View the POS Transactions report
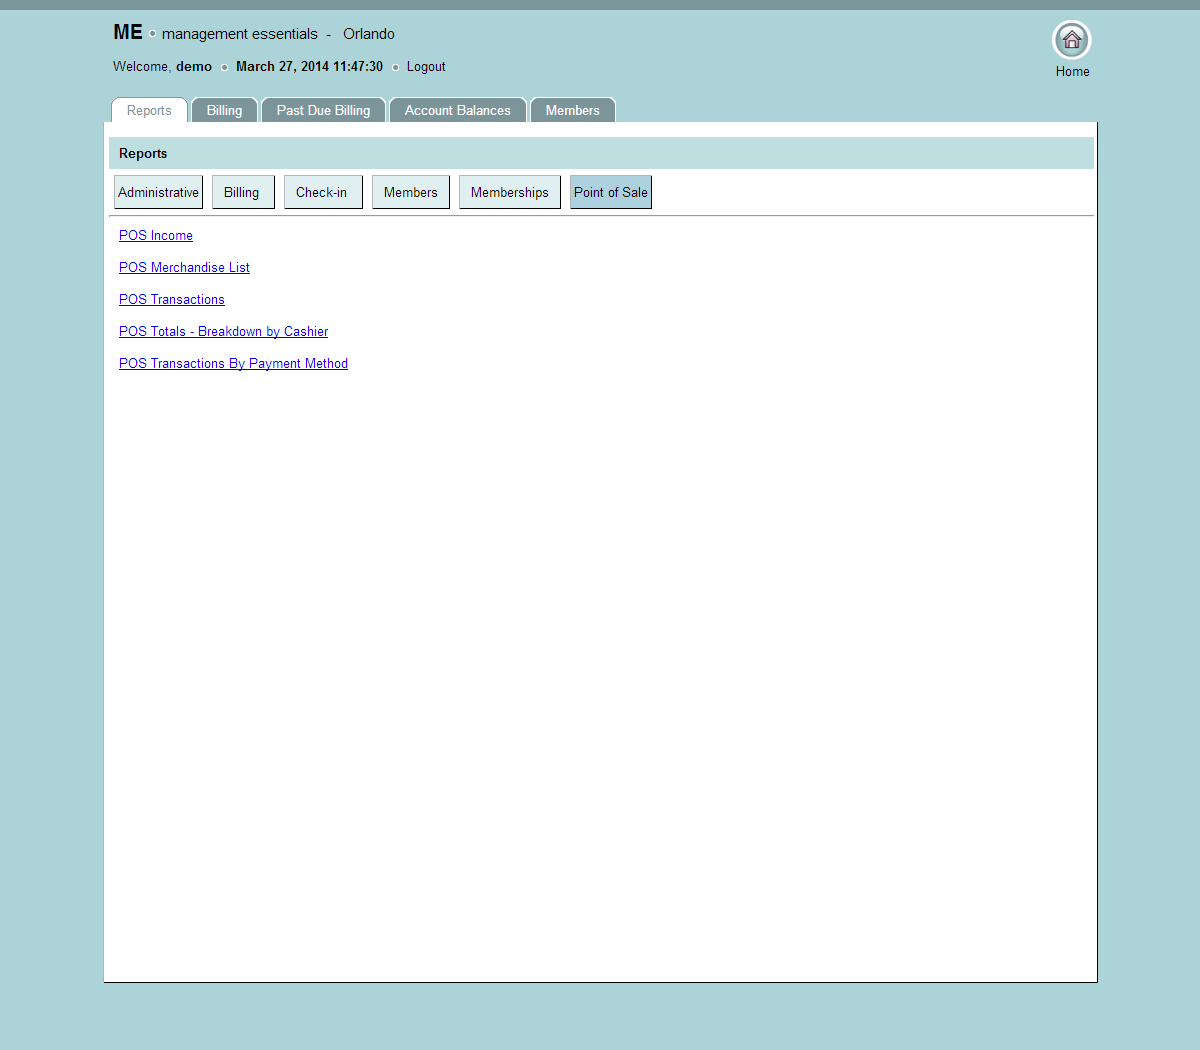This screenshot has height=1050, width=1200. click(172, 300)
